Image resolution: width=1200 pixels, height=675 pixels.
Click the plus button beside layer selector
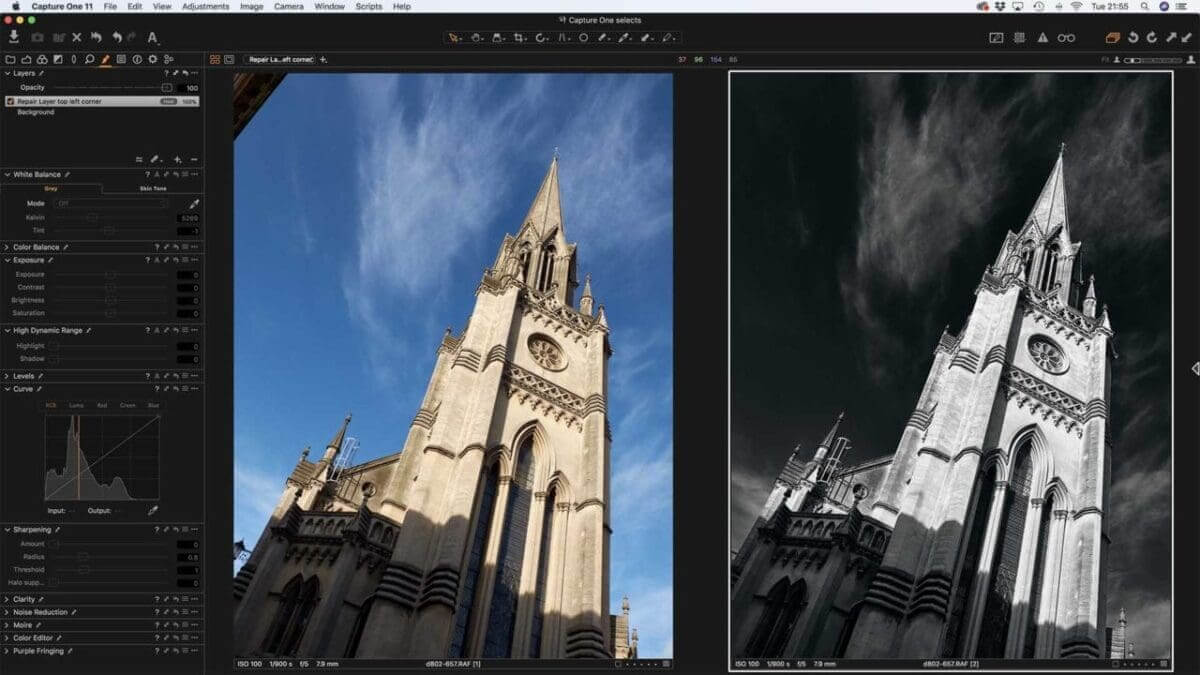point(323,59)
